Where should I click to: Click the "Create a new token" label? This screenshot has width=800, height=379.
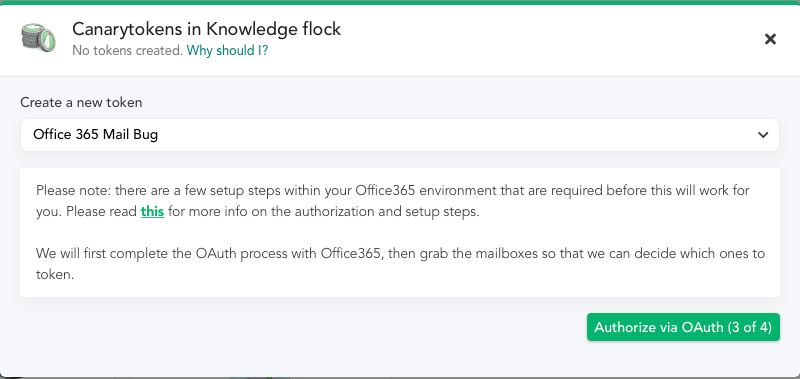click(x=81, y=103)
